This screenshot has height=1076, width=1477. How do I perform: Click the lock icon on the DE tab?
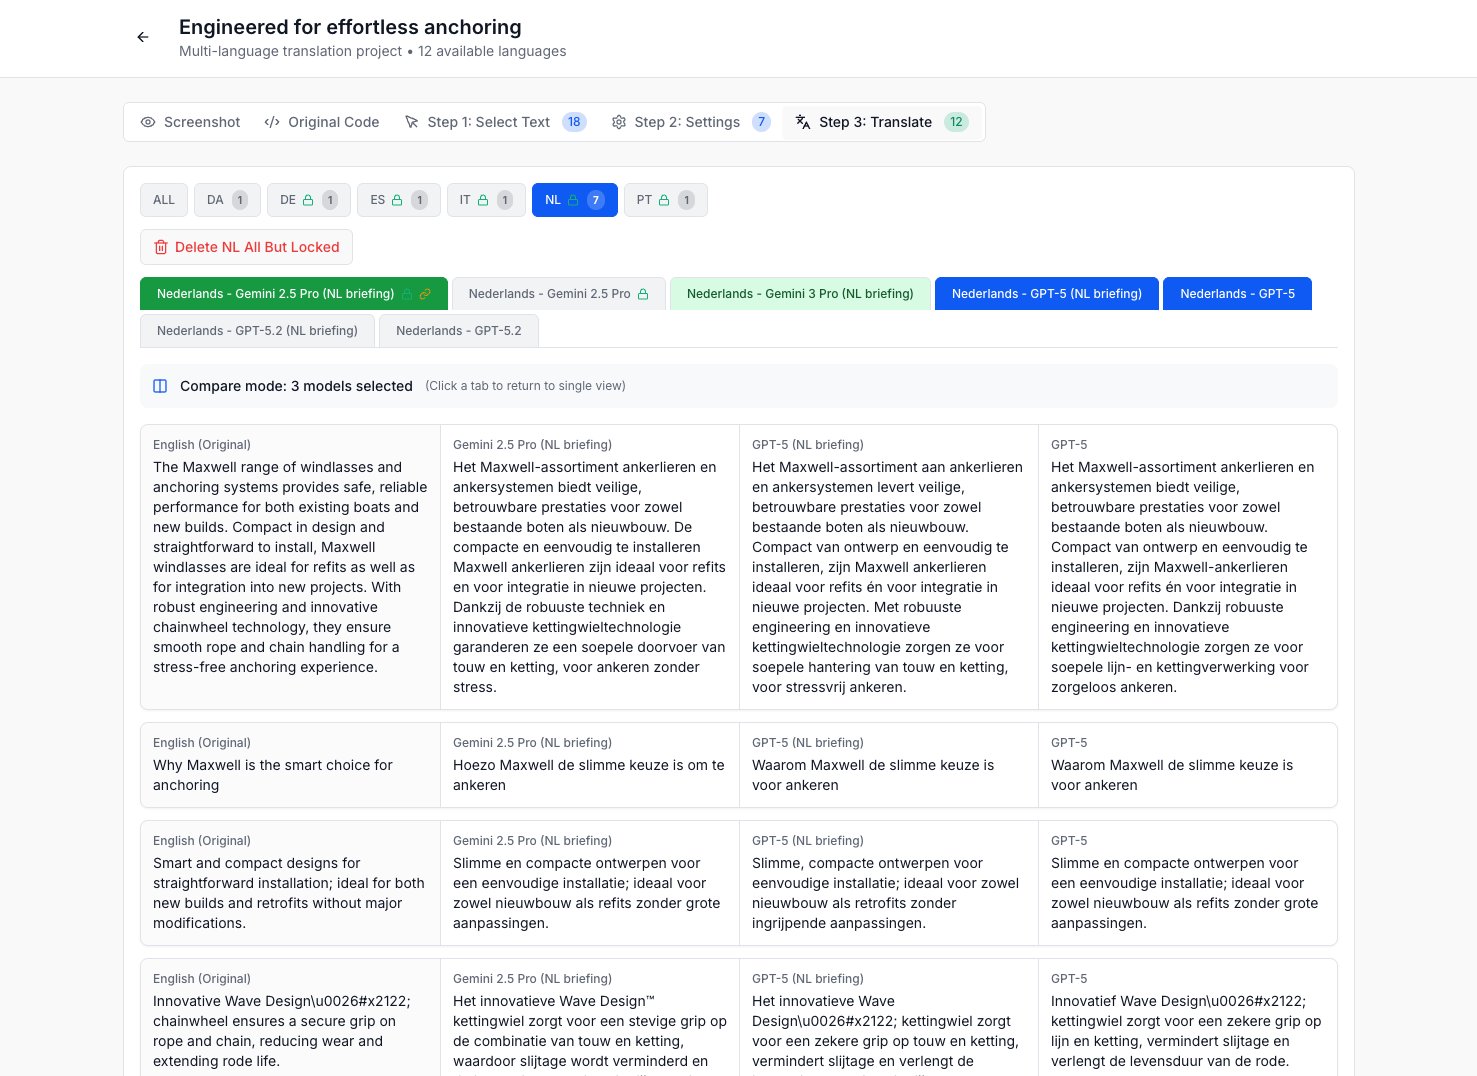coord(308,200)
